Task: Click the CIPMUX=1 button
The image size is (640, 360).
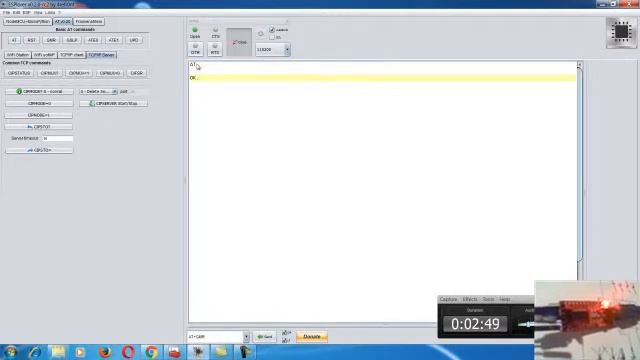Action: tap(79, 73)
